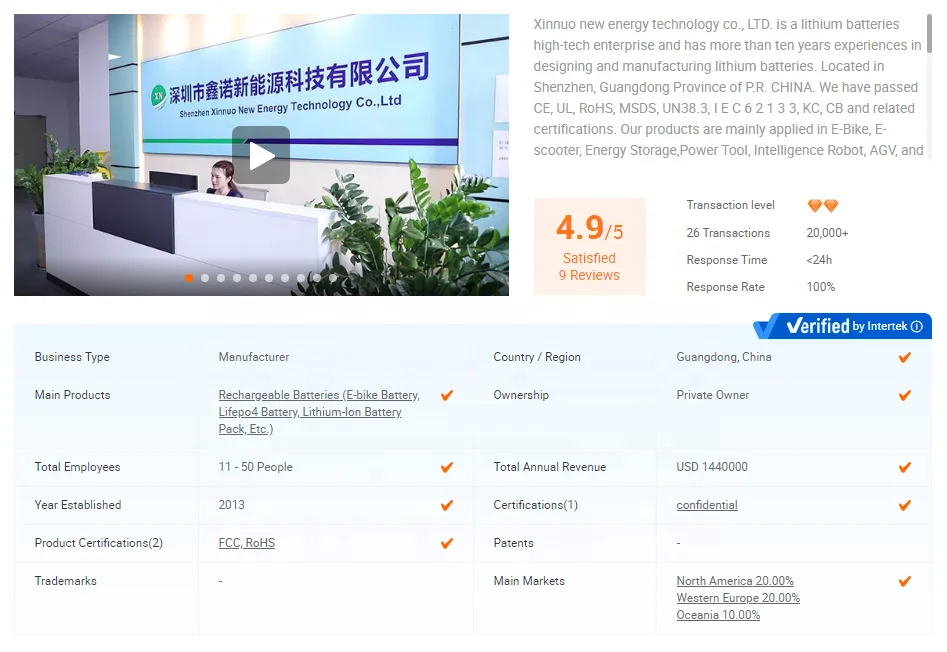
Task: Click the 'USD 1440000' revenue value
Action: pyautogui.click(x=712, y=467)
